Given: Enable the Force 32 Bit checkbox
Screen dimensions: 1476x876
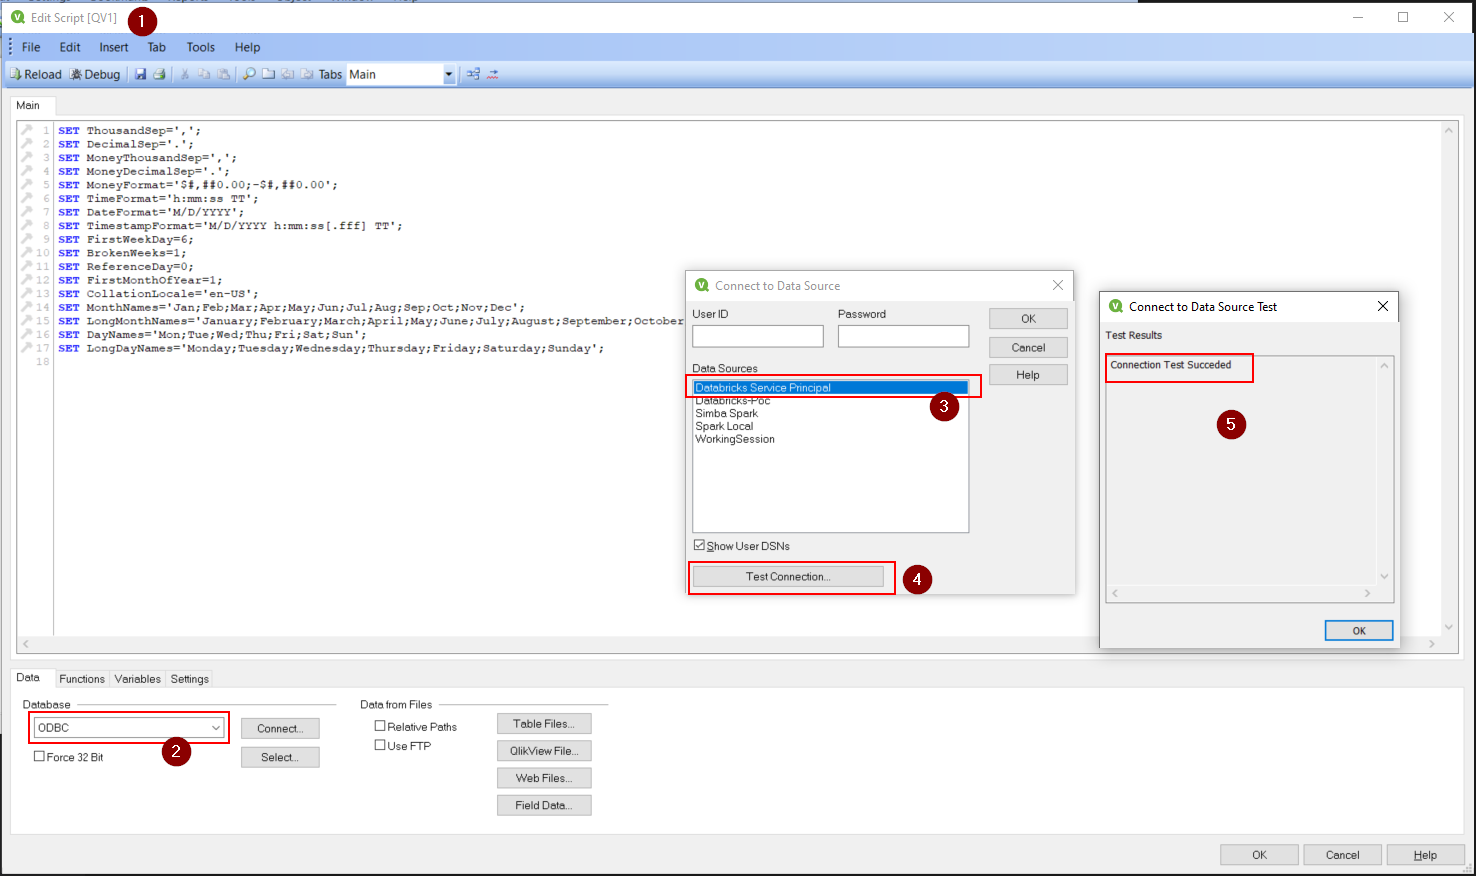Looking at the screenshot, I should pyautogui.click(x=40, y=756).
